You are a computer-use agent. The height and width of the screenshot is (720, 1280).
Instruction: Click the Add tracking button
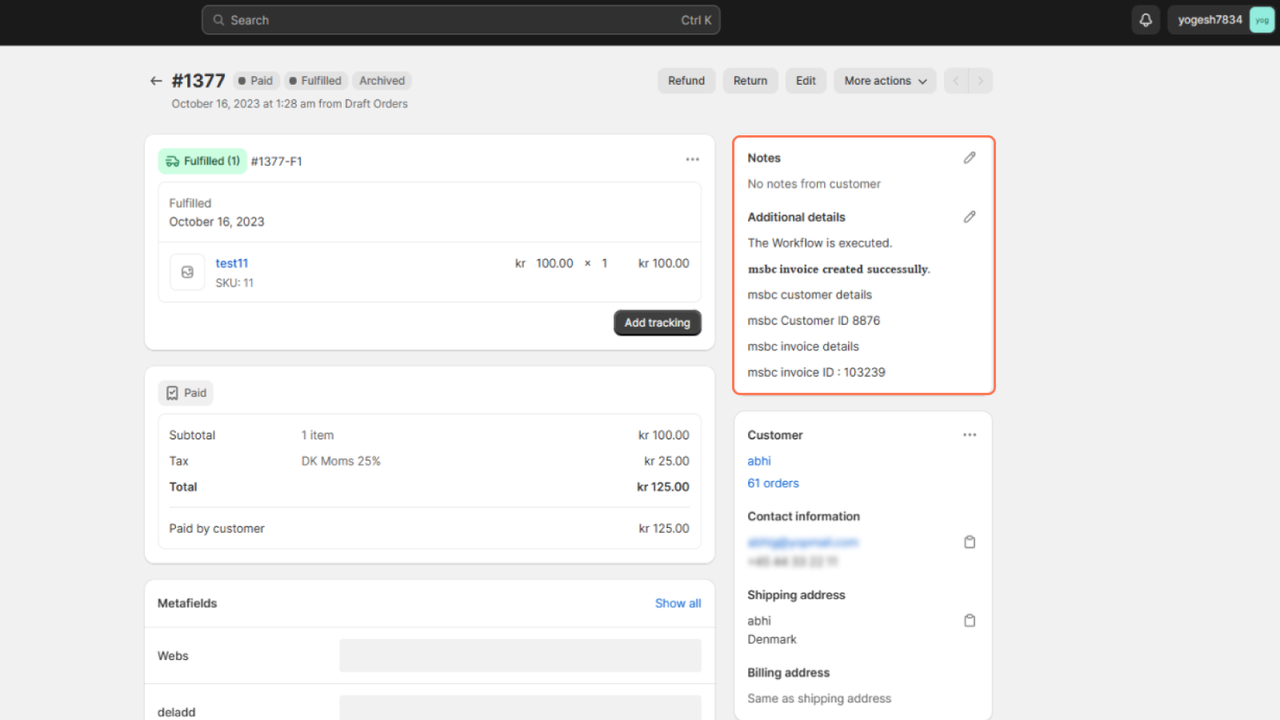coord(657,323)
